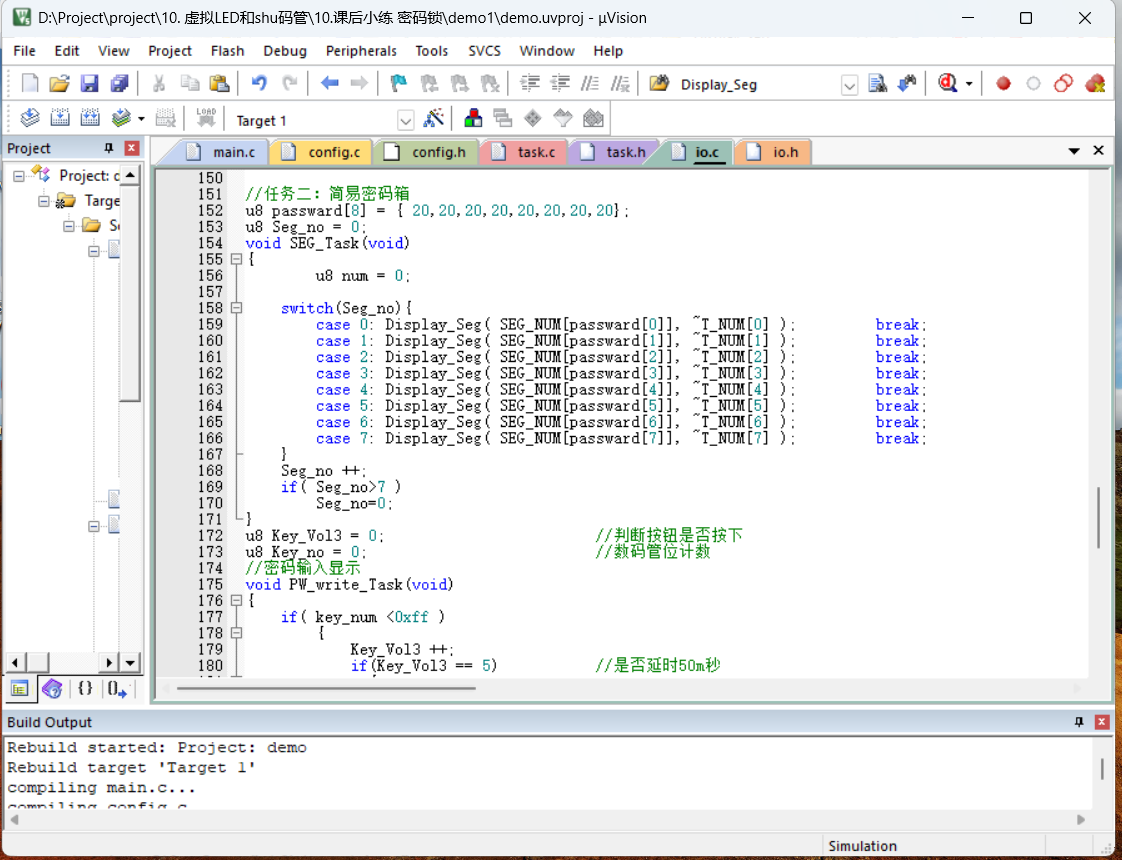Insert breakpoint using red dot icon
Screen dimensions: 1122x860
point(1003,84)
